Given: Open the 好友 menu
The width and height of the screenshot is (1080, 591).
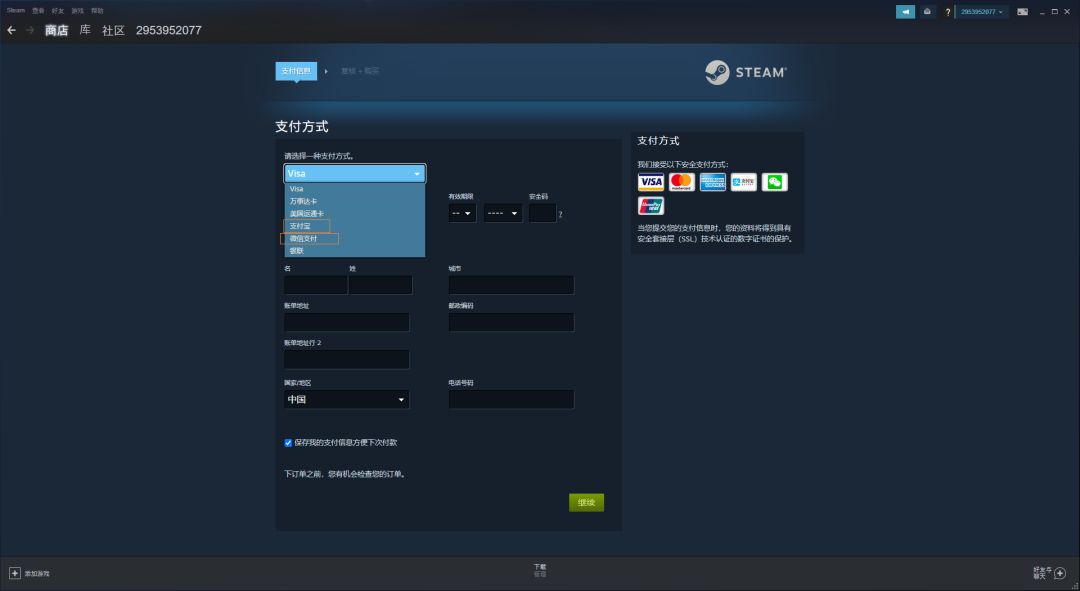Looking at the screenshot, I should coord(58,10).
